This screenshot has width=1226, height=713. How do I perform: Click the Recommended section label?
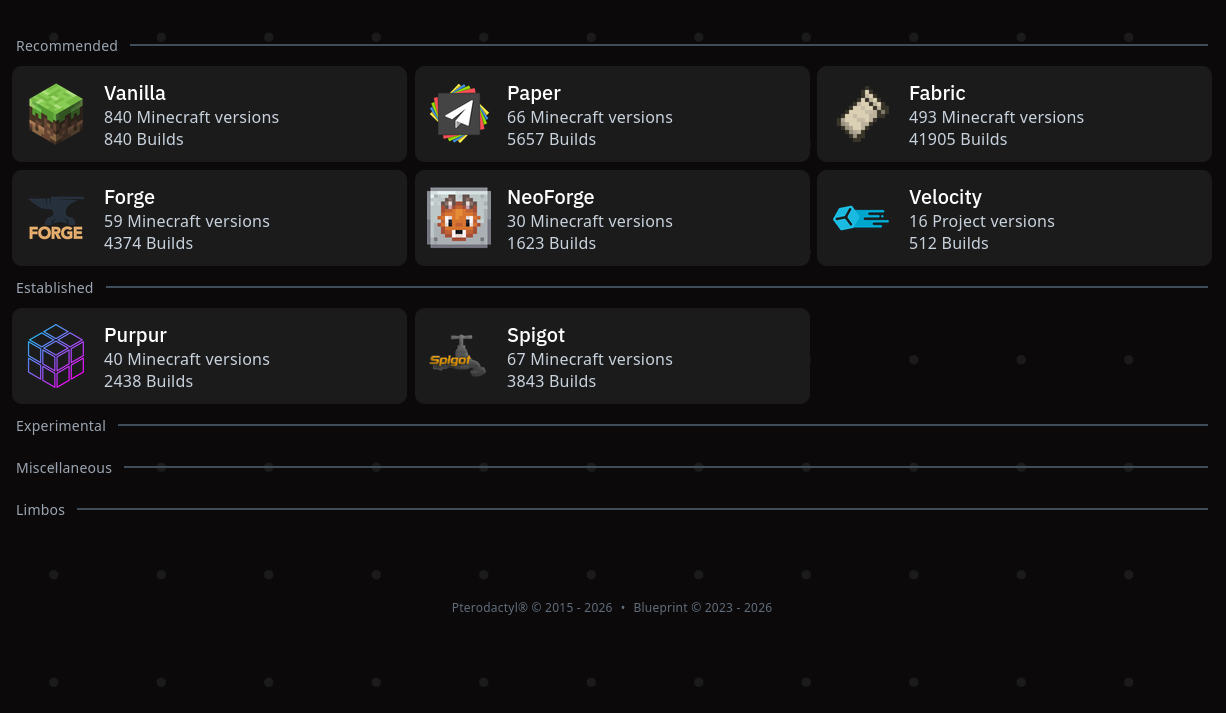pos(67,46)
